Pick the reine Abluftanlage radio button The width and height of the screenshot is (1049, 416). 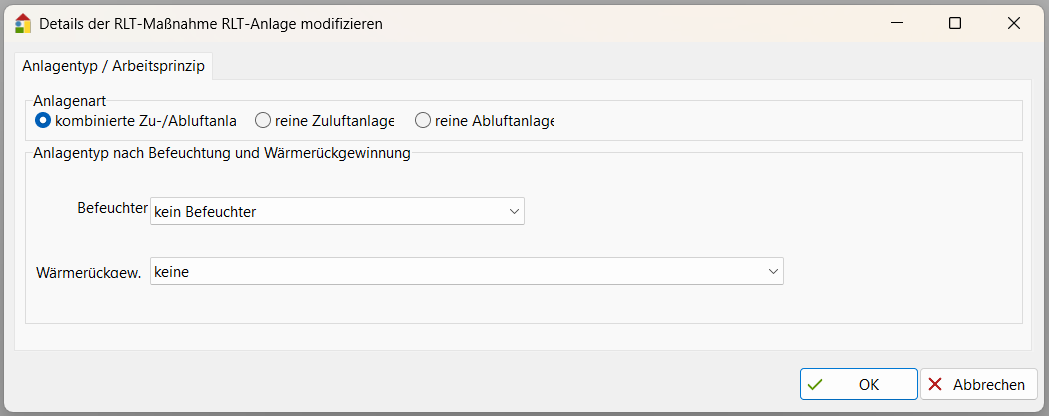click(423, 121)
